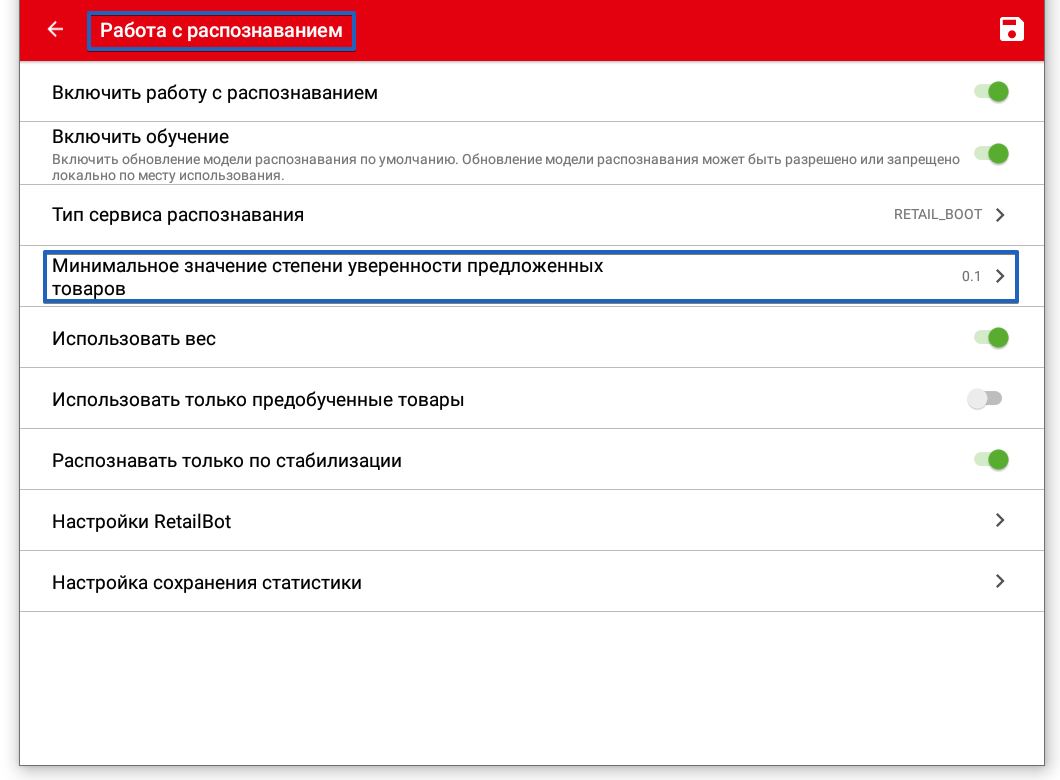The height and width of the screenshot is (780, 1060).
Task: Save settings with the floppy disk icon
Action: (1012, 30)
